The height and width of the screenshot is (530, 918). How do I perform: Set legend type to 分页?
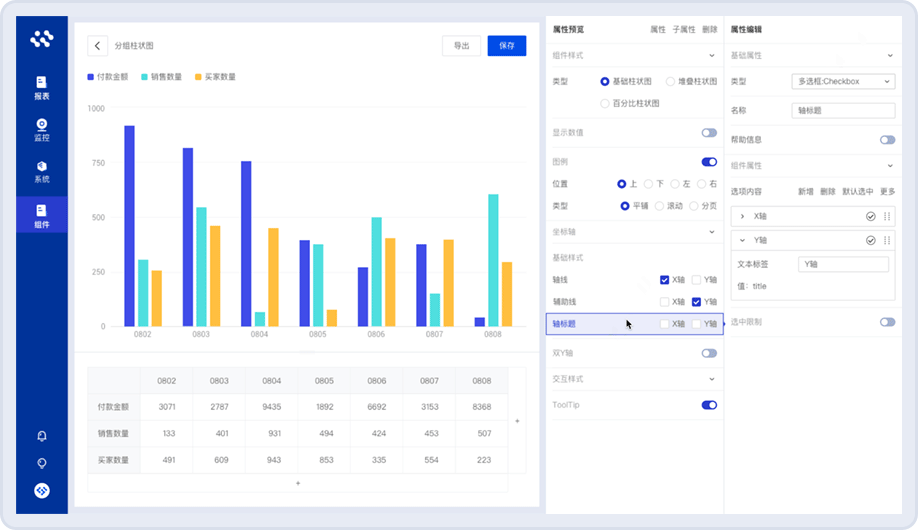coord(694,206)
